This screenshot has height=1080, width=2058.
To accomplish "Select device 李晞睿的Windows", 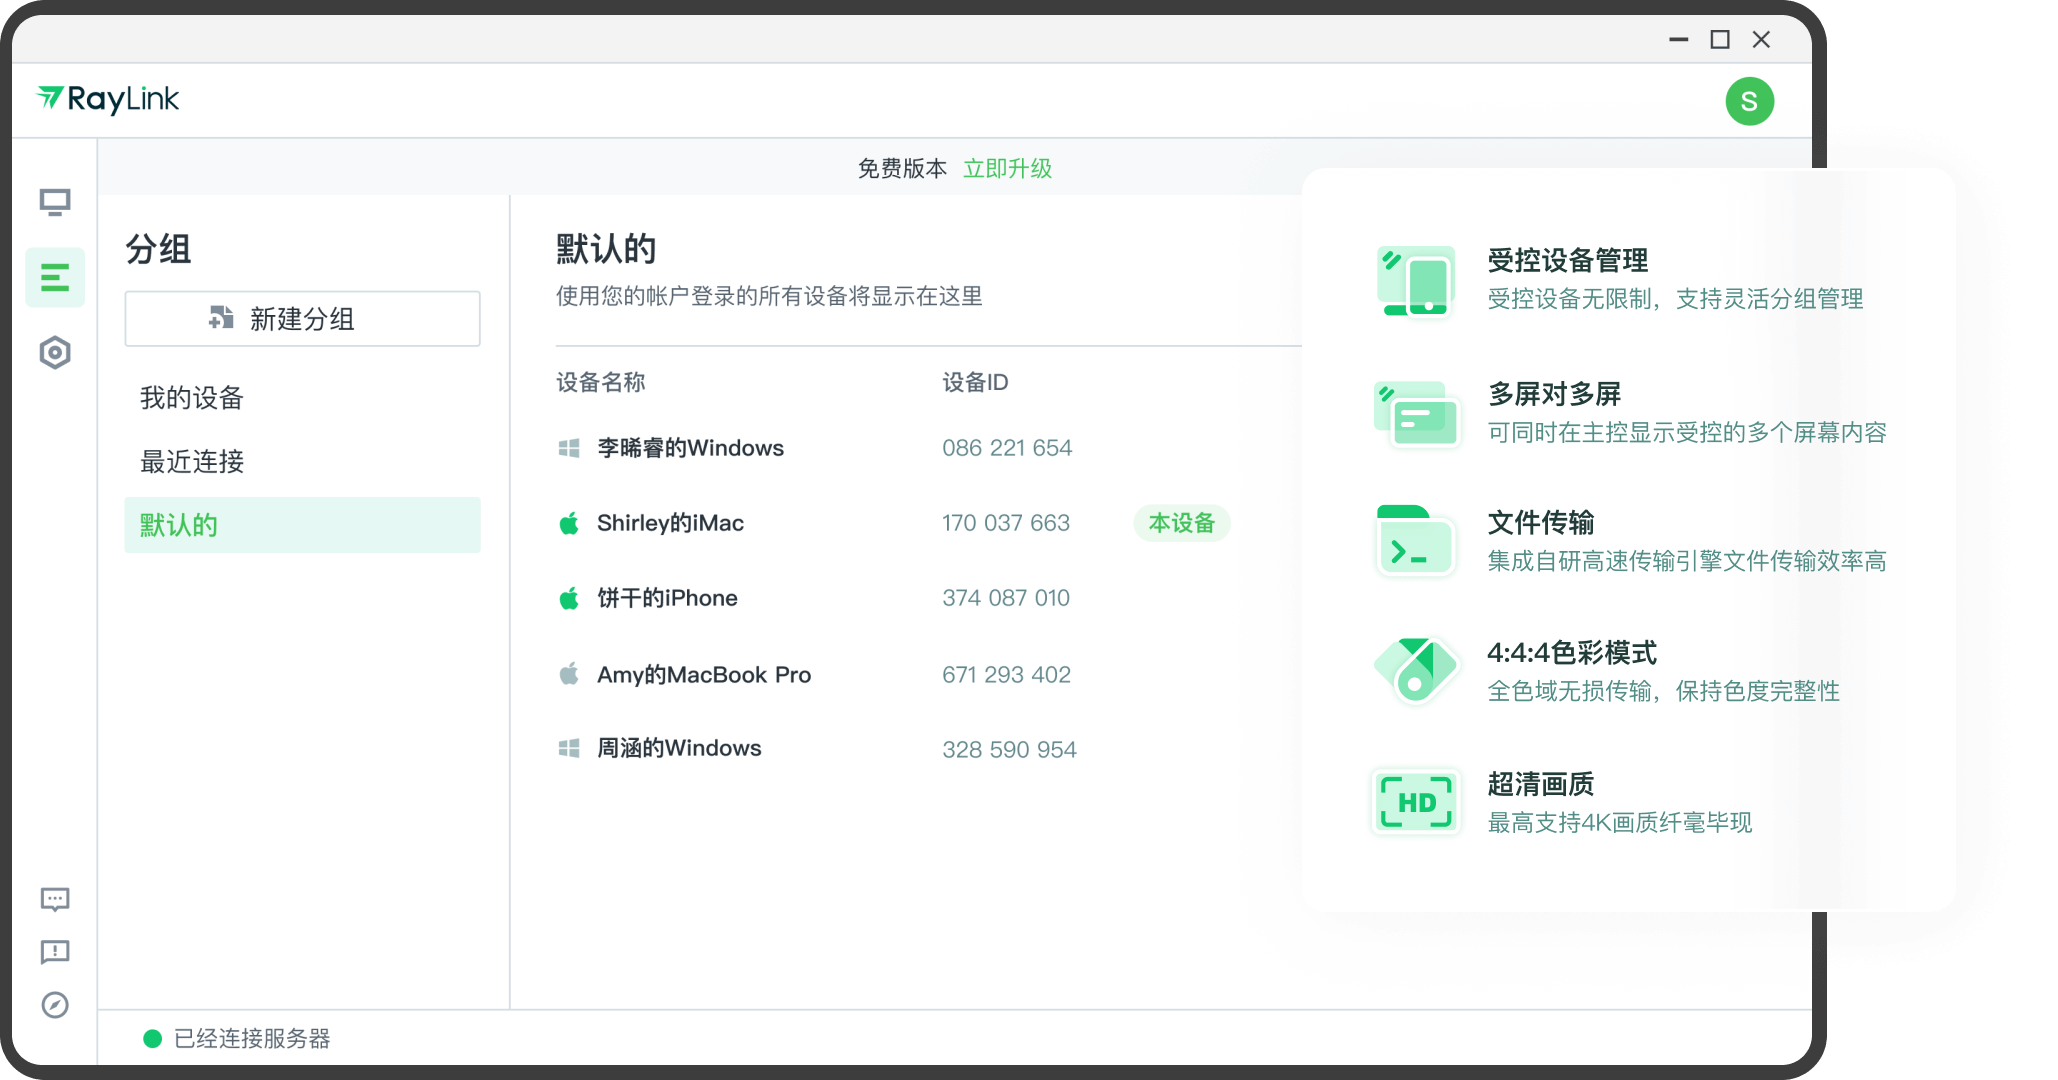I will tap(690, 448).
